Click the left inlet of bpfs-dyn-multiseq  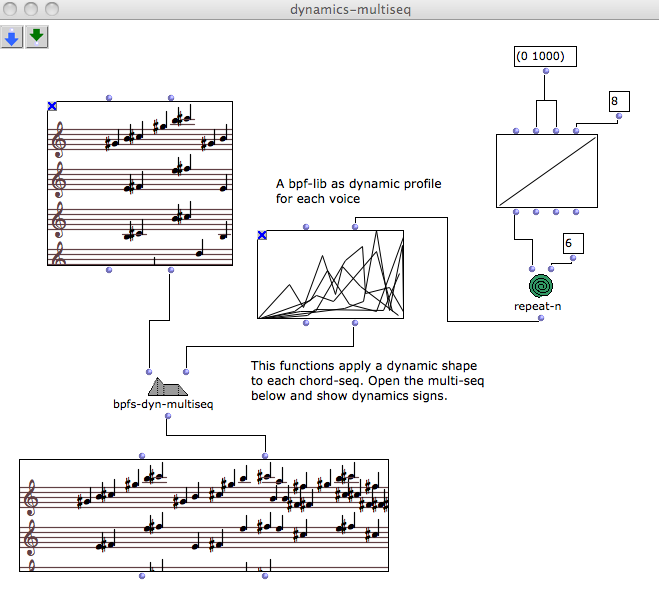[x=149, y=369]
